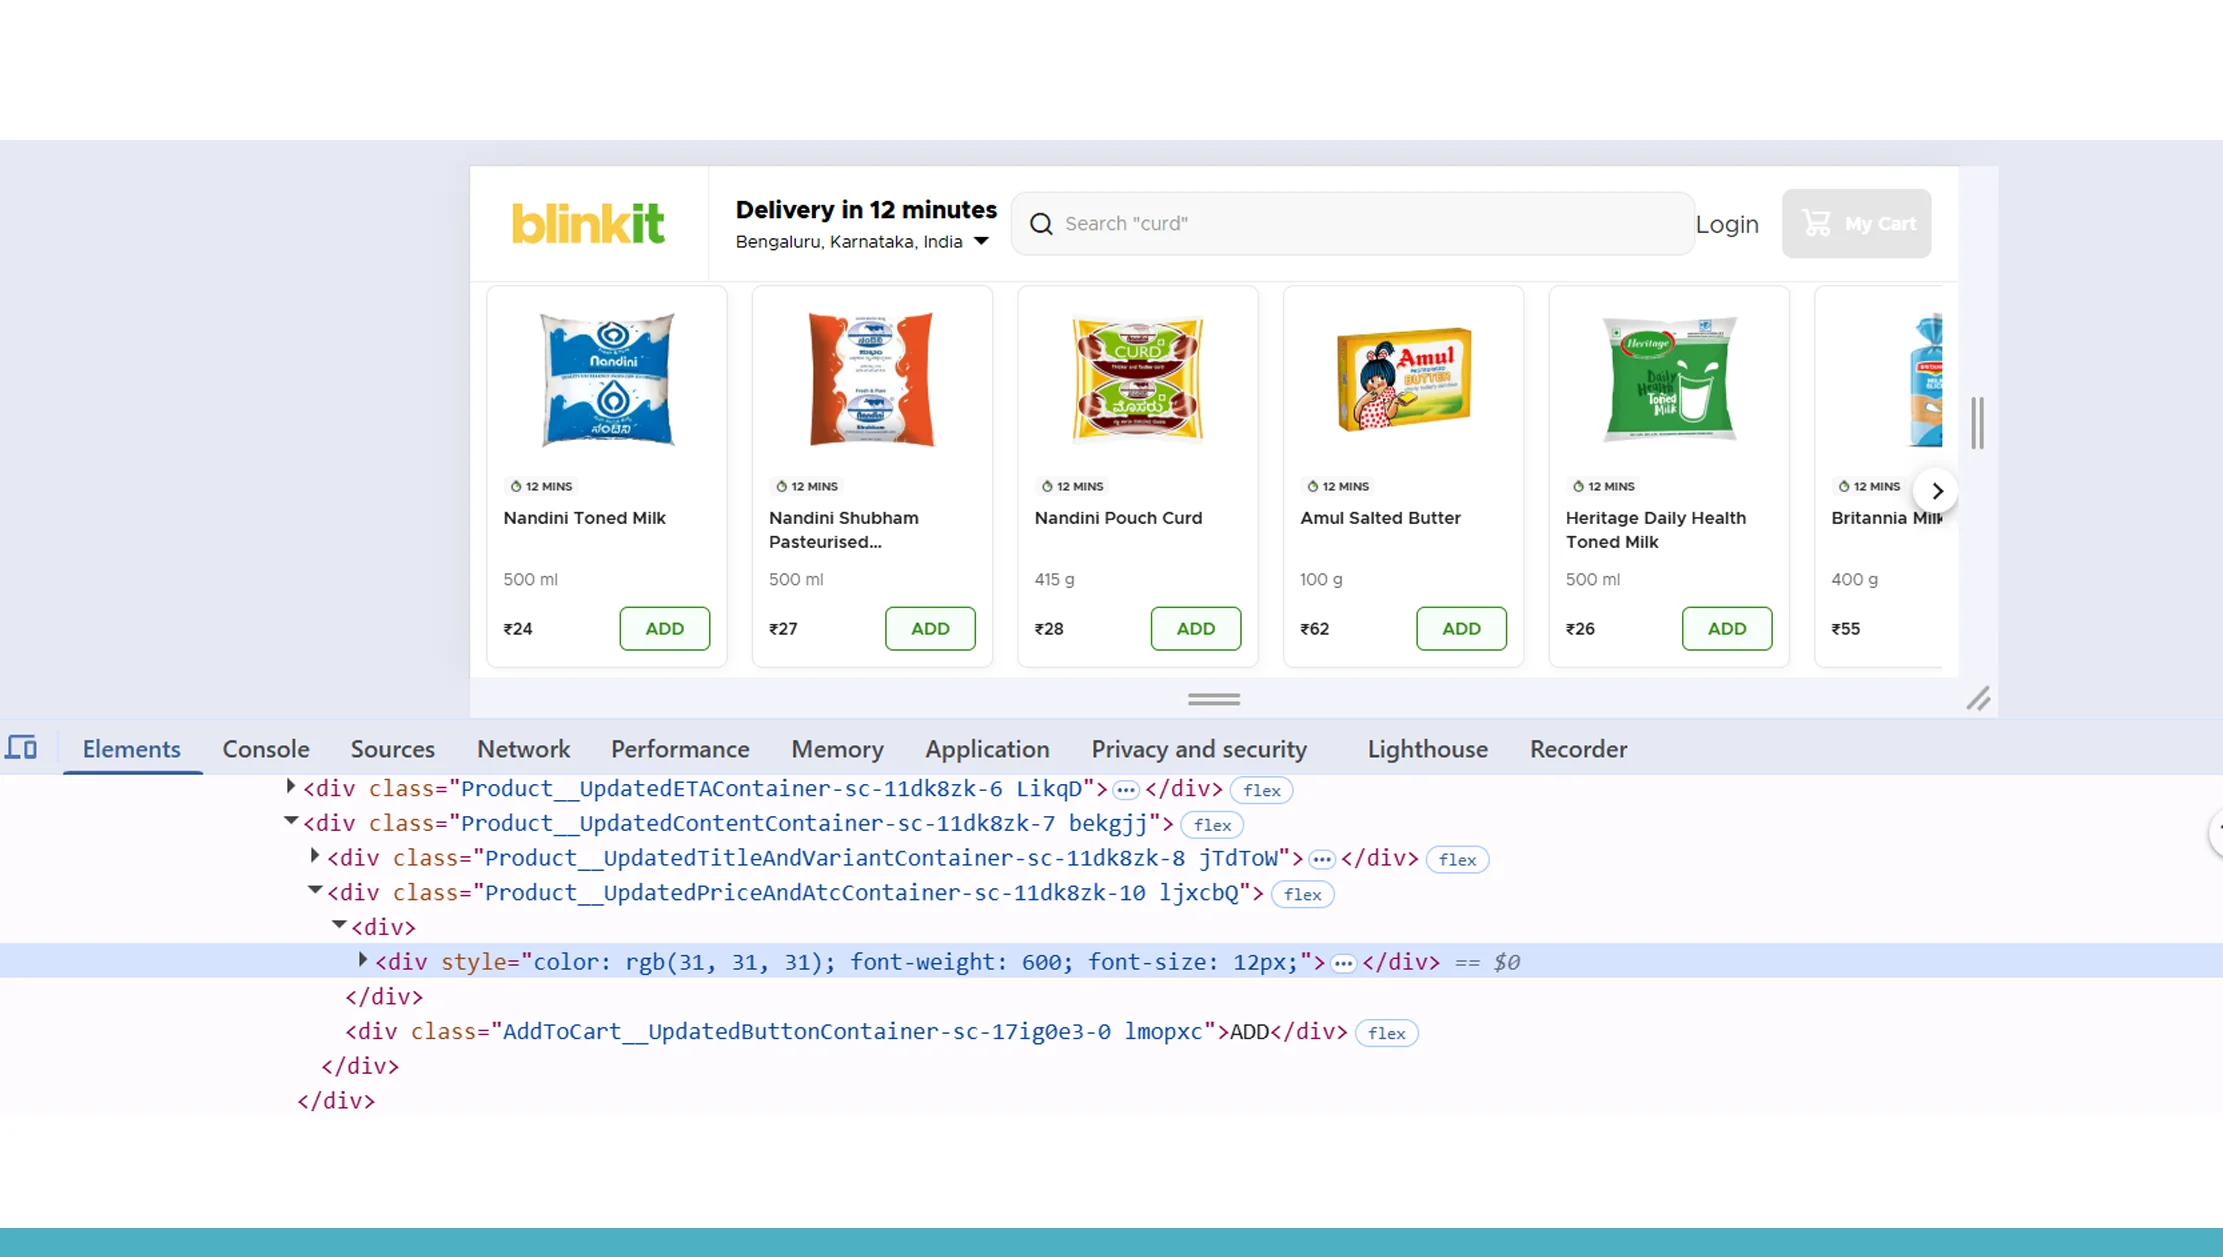Viewport: 2223px width, 1257px height.
Task: Click the ₹62 price label
Action: coord(1314,629)
